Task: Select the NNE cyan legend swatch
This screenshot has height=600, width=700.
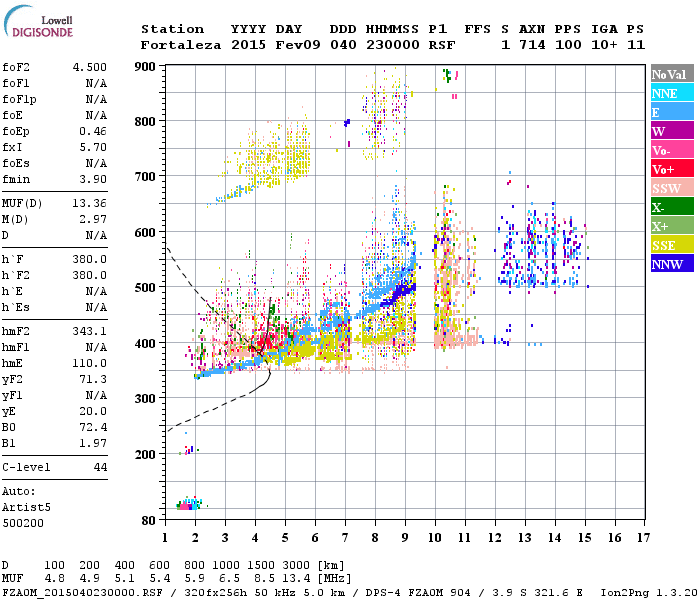Action: click(672, 92)
